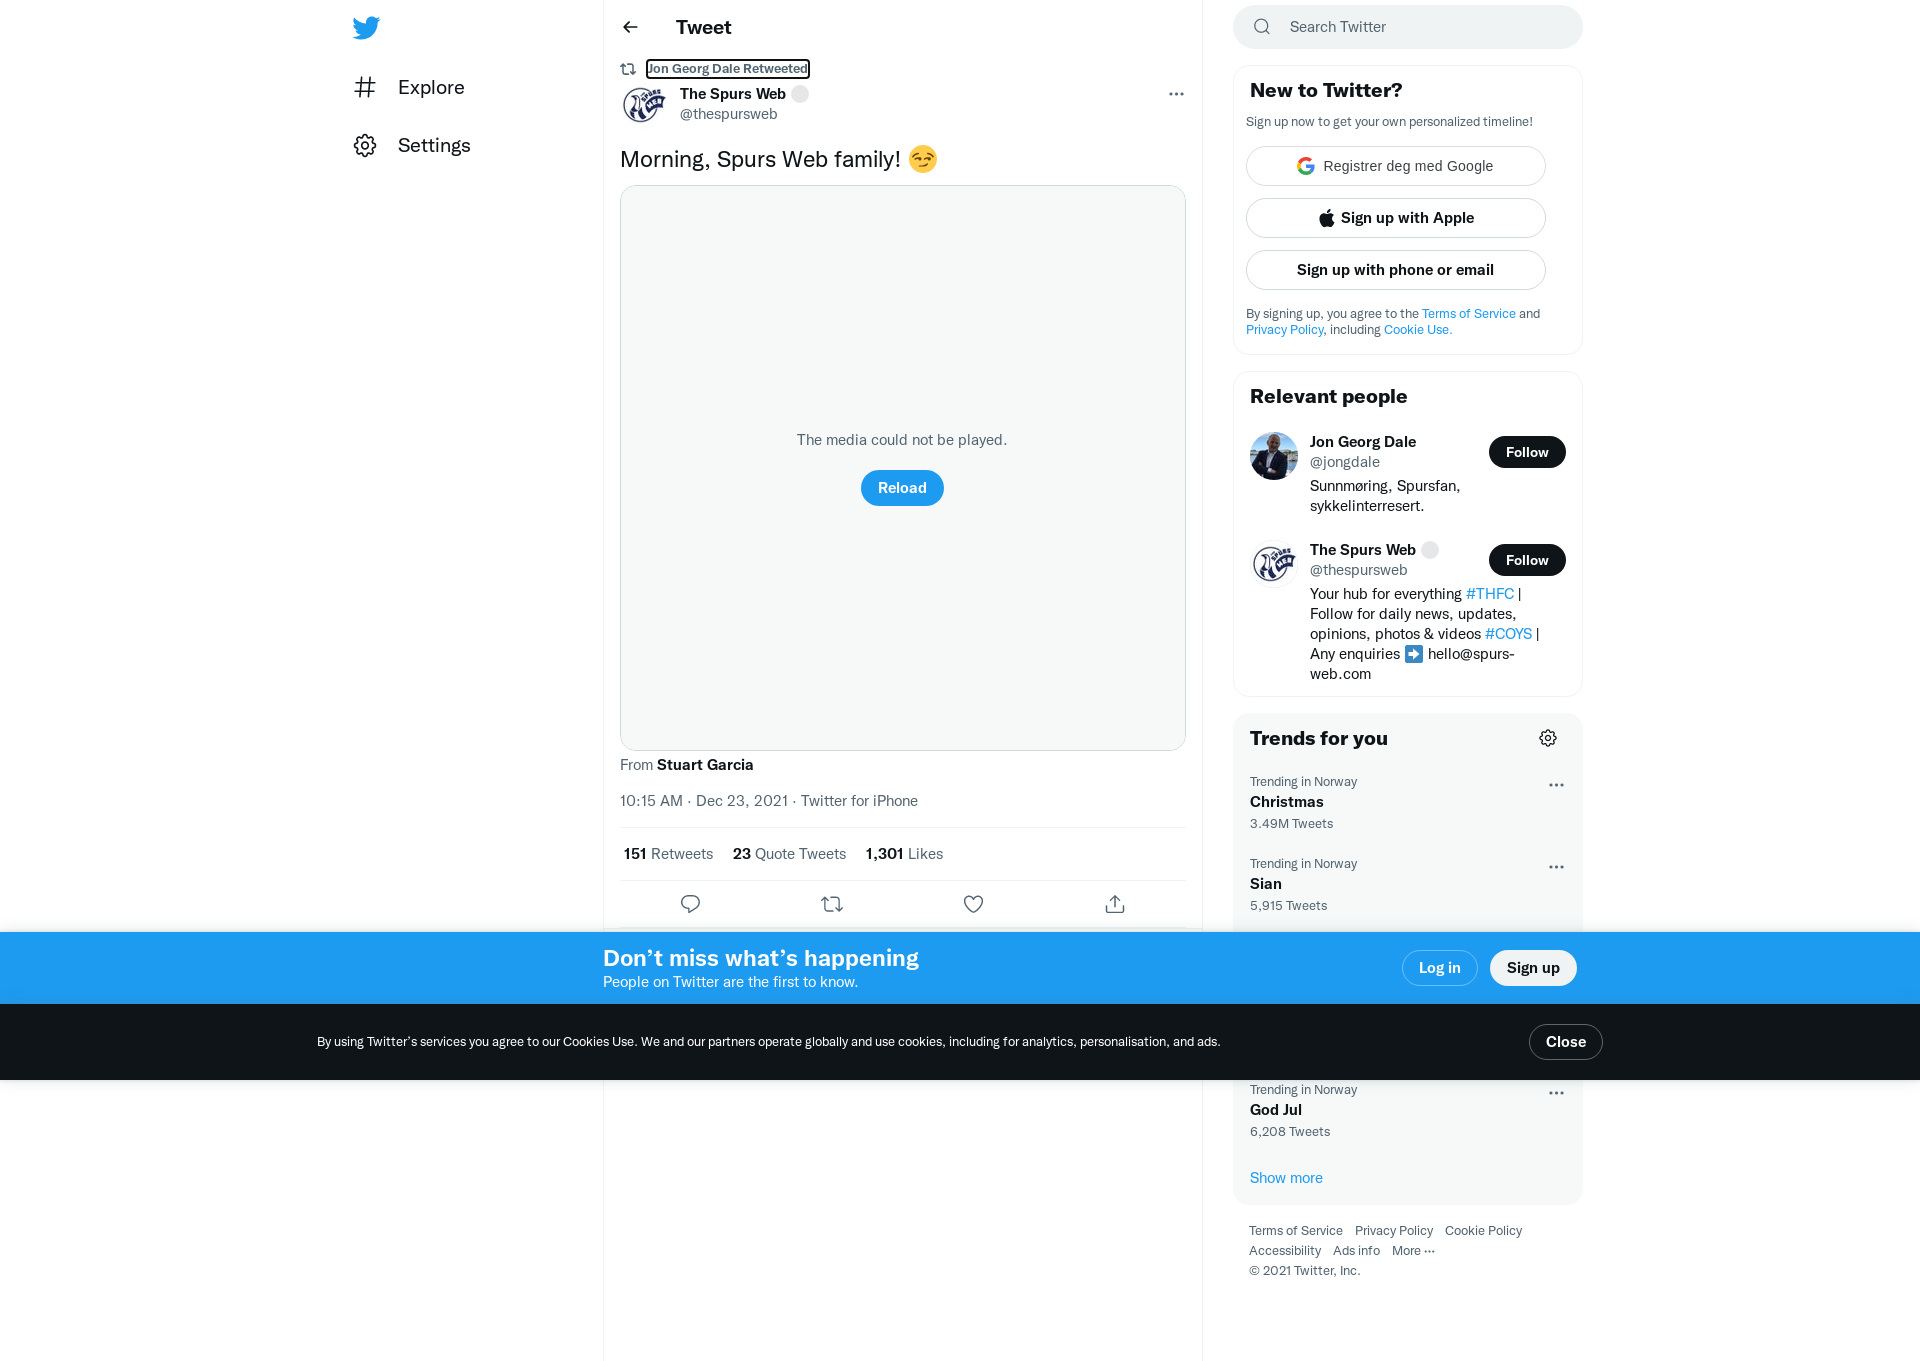The width and height of the screenshot is (1920, 1361).
Task: Follow The Spurs Web account
Action: coord(1527,560)
